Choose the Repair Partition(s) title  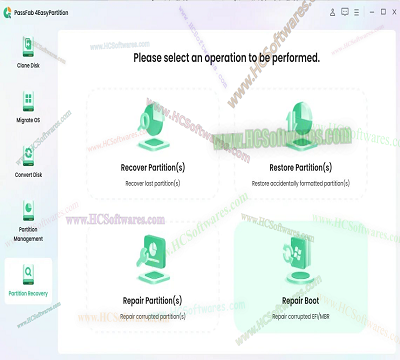[x=152, y=301]
